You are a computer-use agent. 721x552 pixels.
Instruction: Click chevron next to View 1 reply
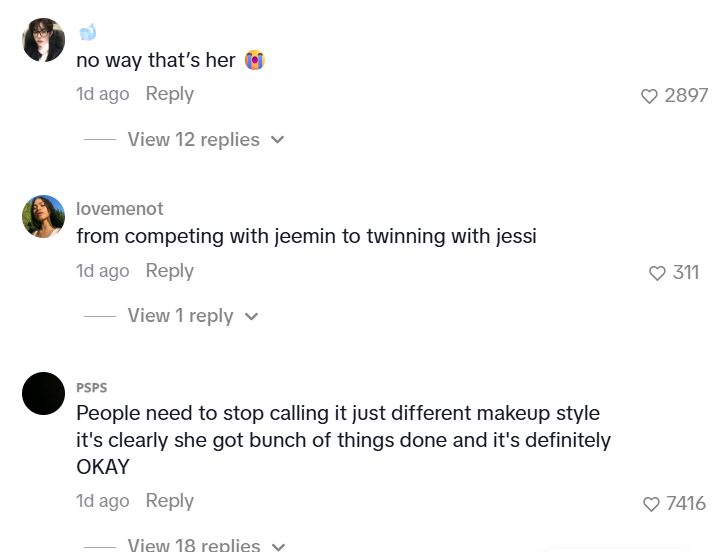251,316
